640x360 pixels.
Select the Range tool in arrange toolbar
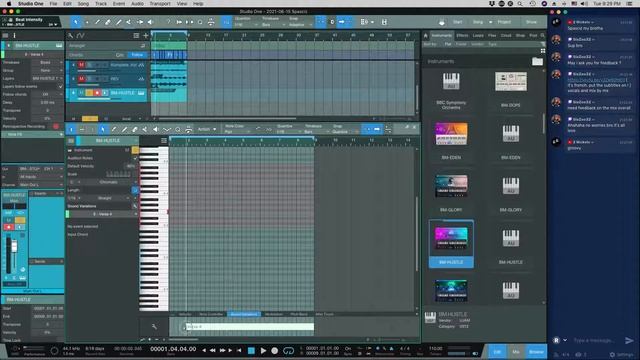coord(87,22)
